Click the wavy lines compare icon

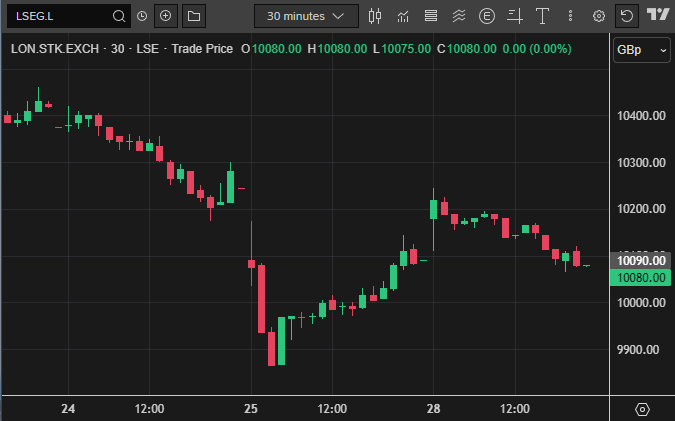tap(459, 16)
